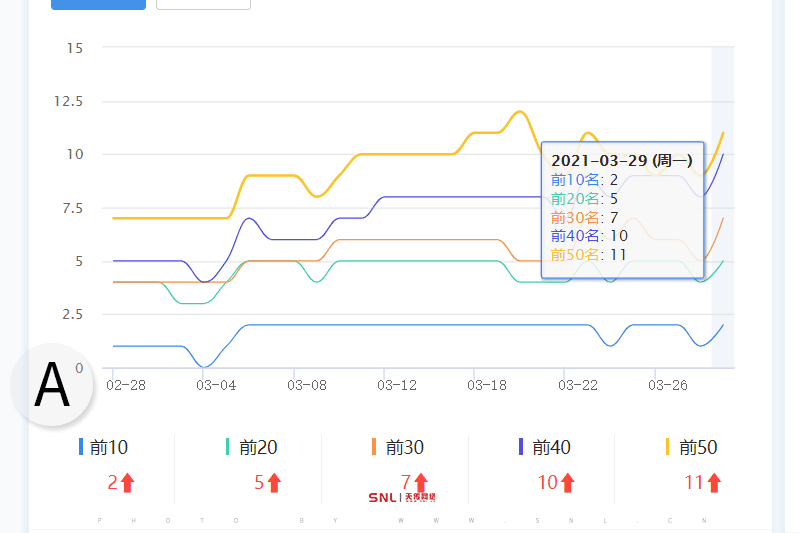800x533 pixels.
Task: Click the yellow color bar beside 前50
Action: (x=668, y=447)
